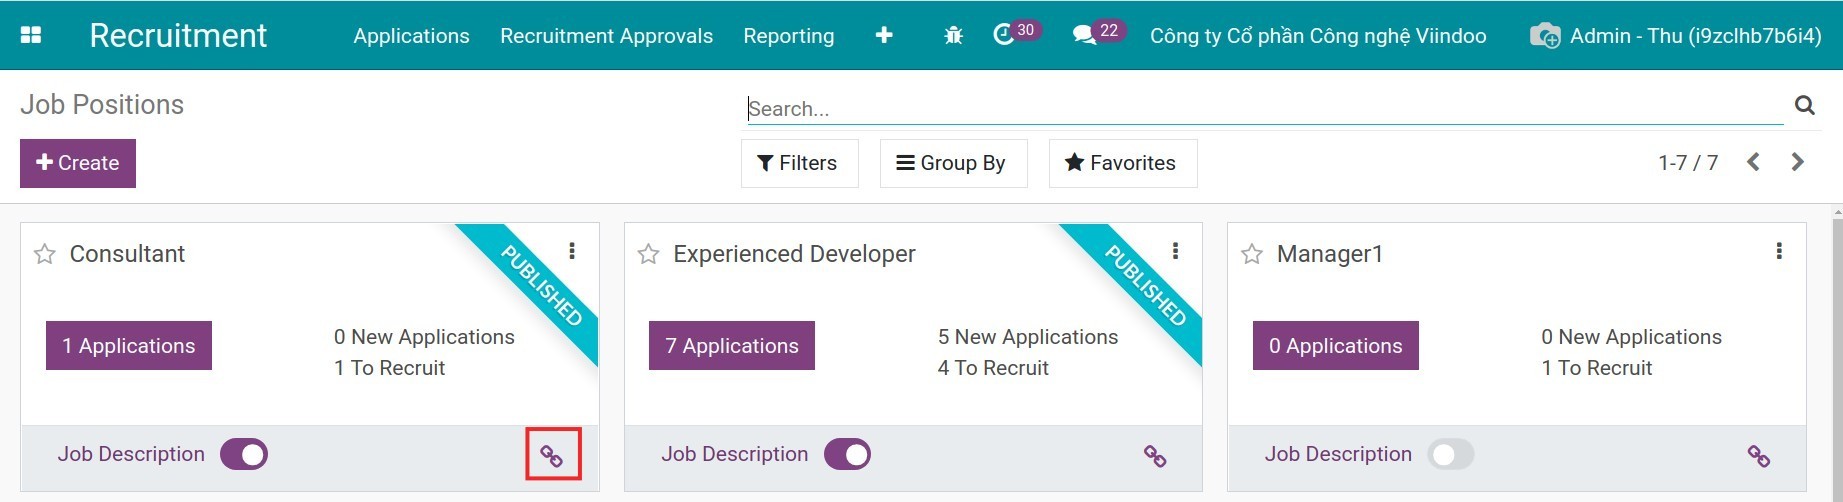Open 7 Applications for Experienced Developer
This screenshot has width=1843, height=502.
pyautogui.click(x=731, y=346)
